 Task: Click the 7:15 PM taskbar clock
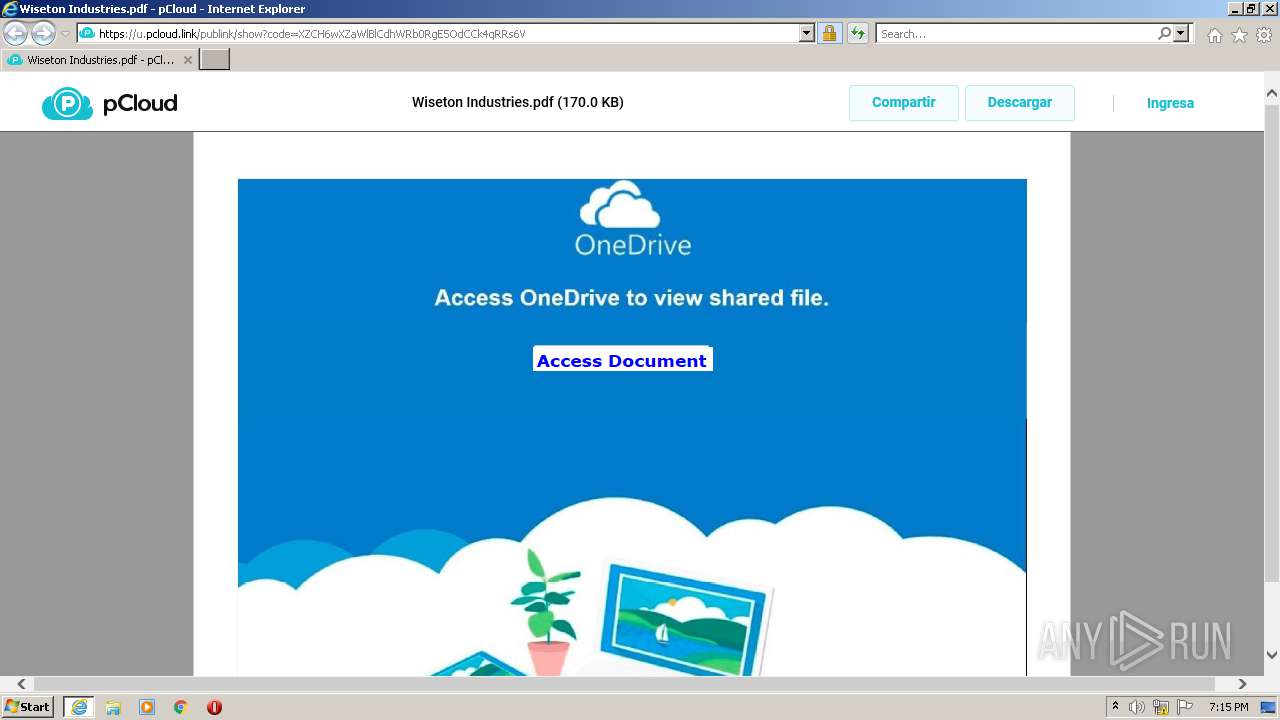click(1228, 707)
